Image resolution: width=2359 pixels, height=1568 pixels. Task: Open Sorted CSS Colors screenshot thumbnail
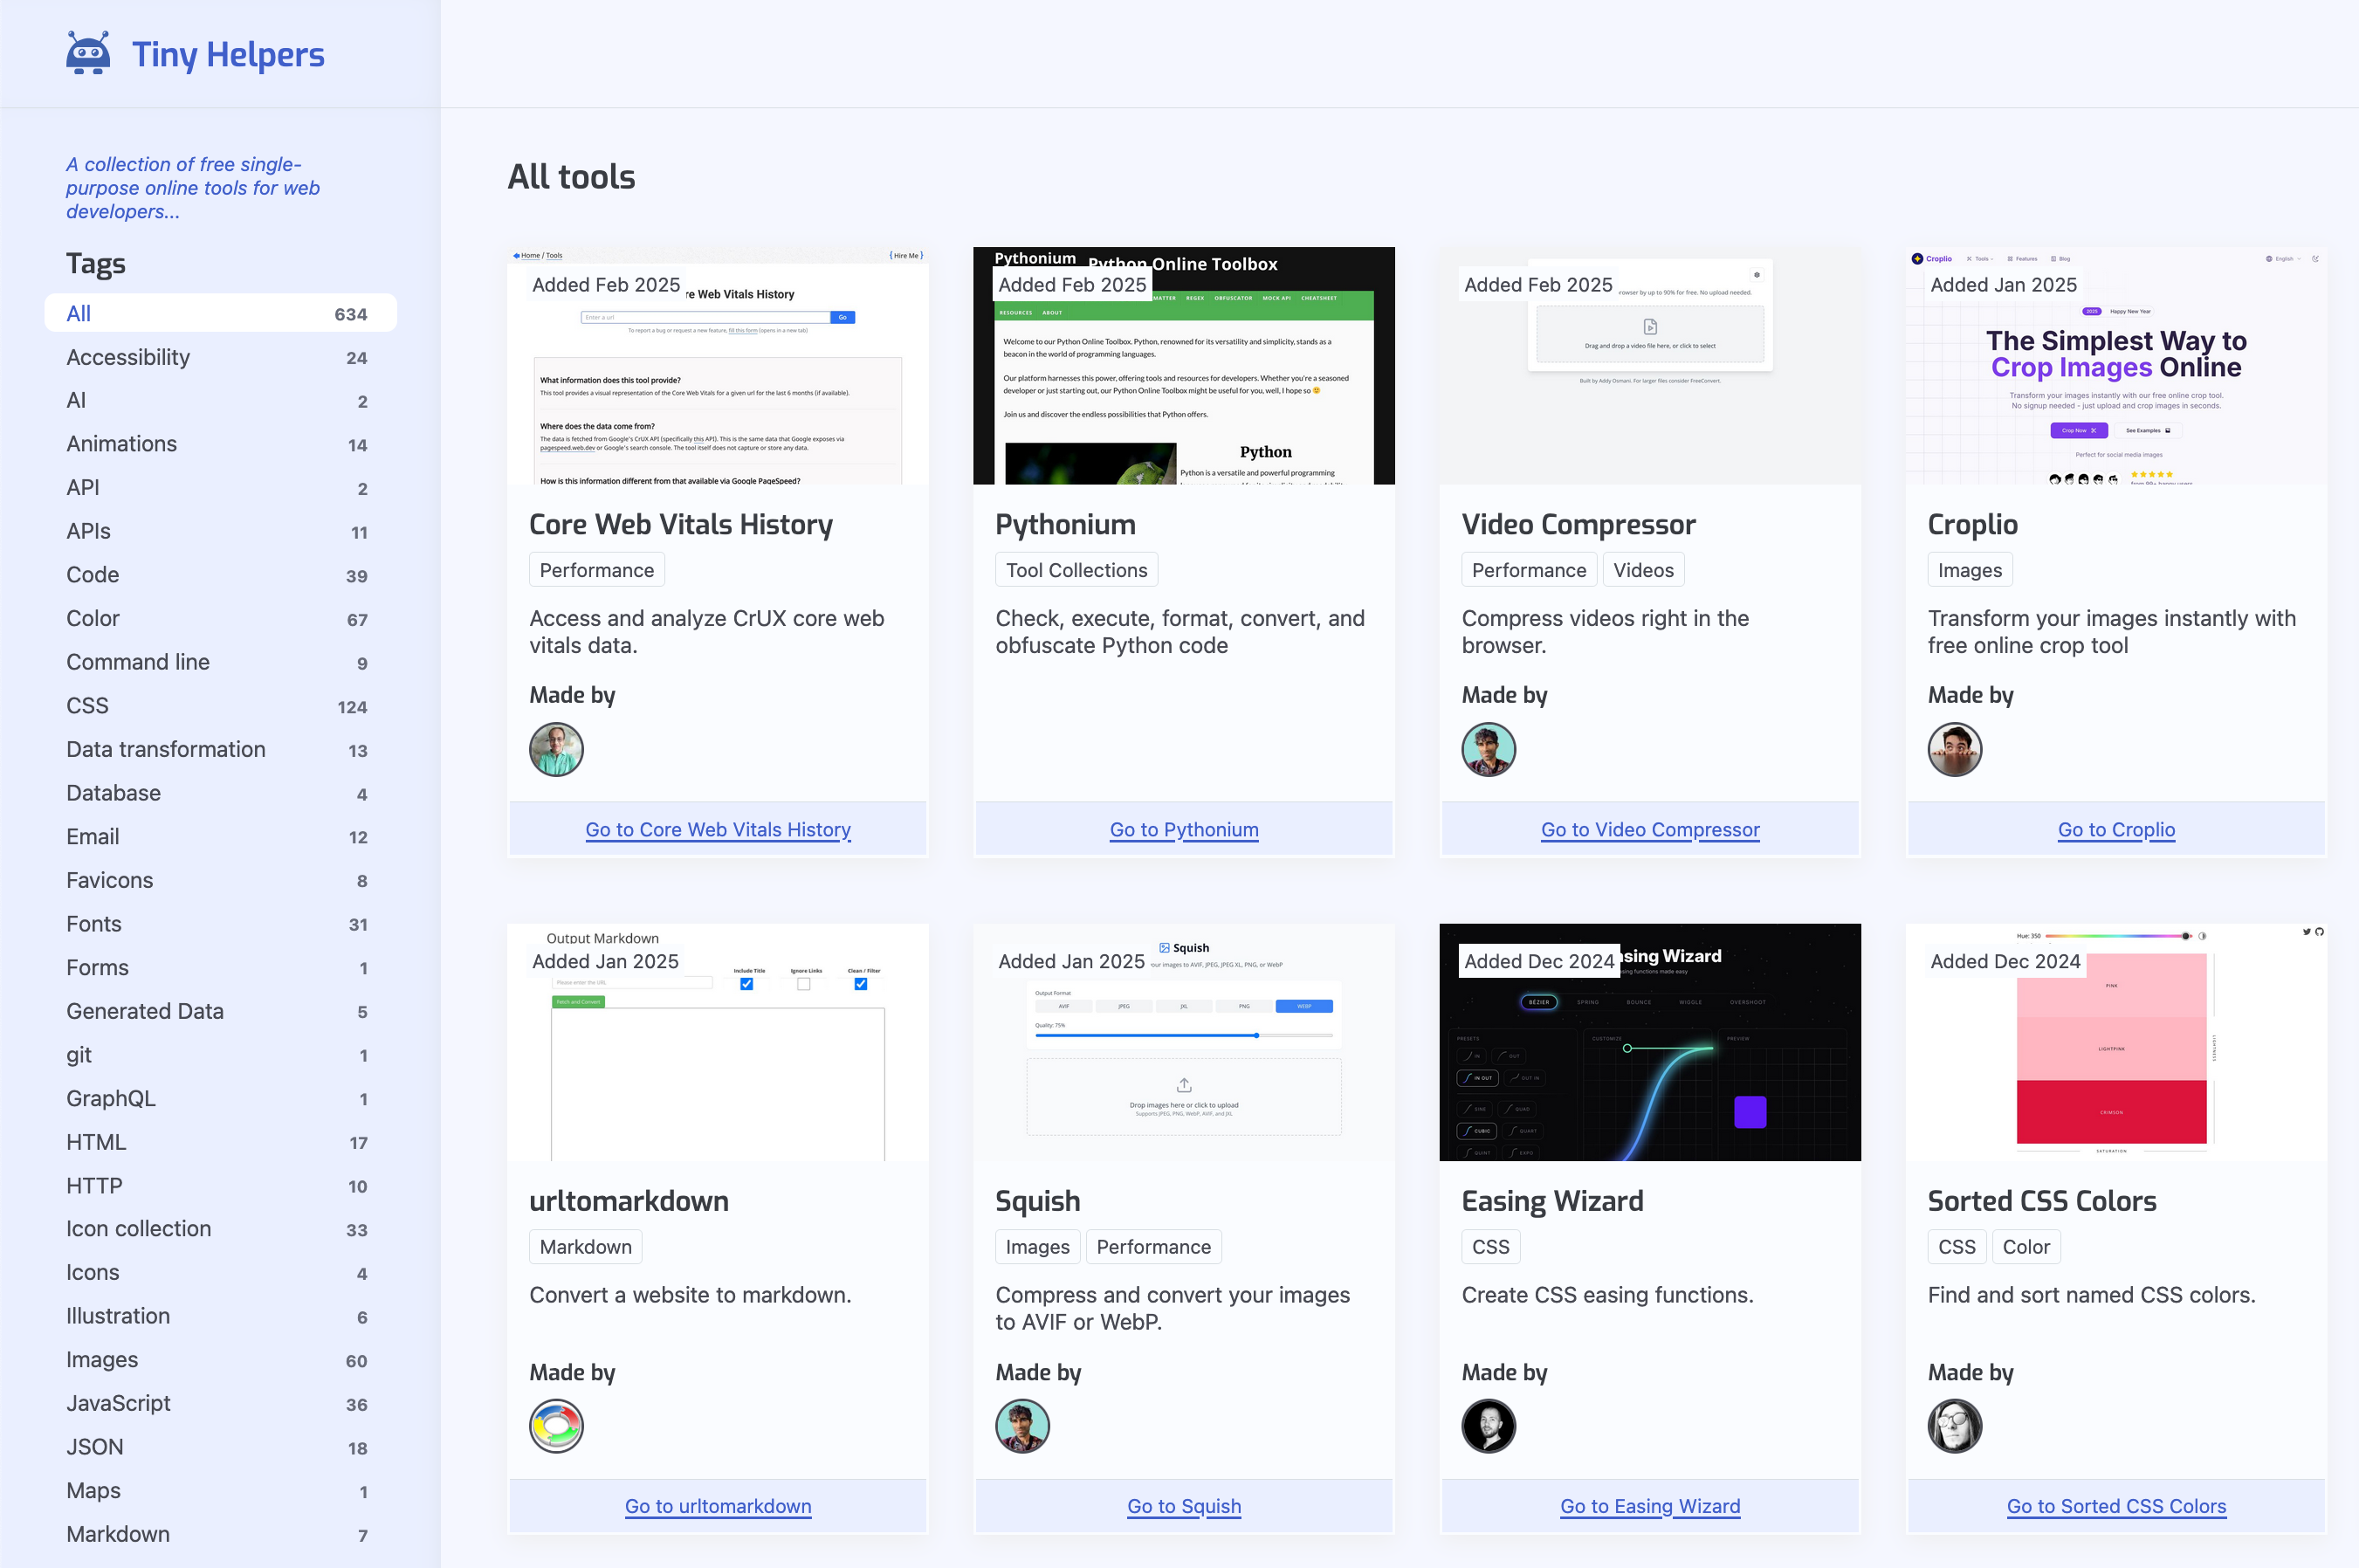click(x=2116, y=1043)
